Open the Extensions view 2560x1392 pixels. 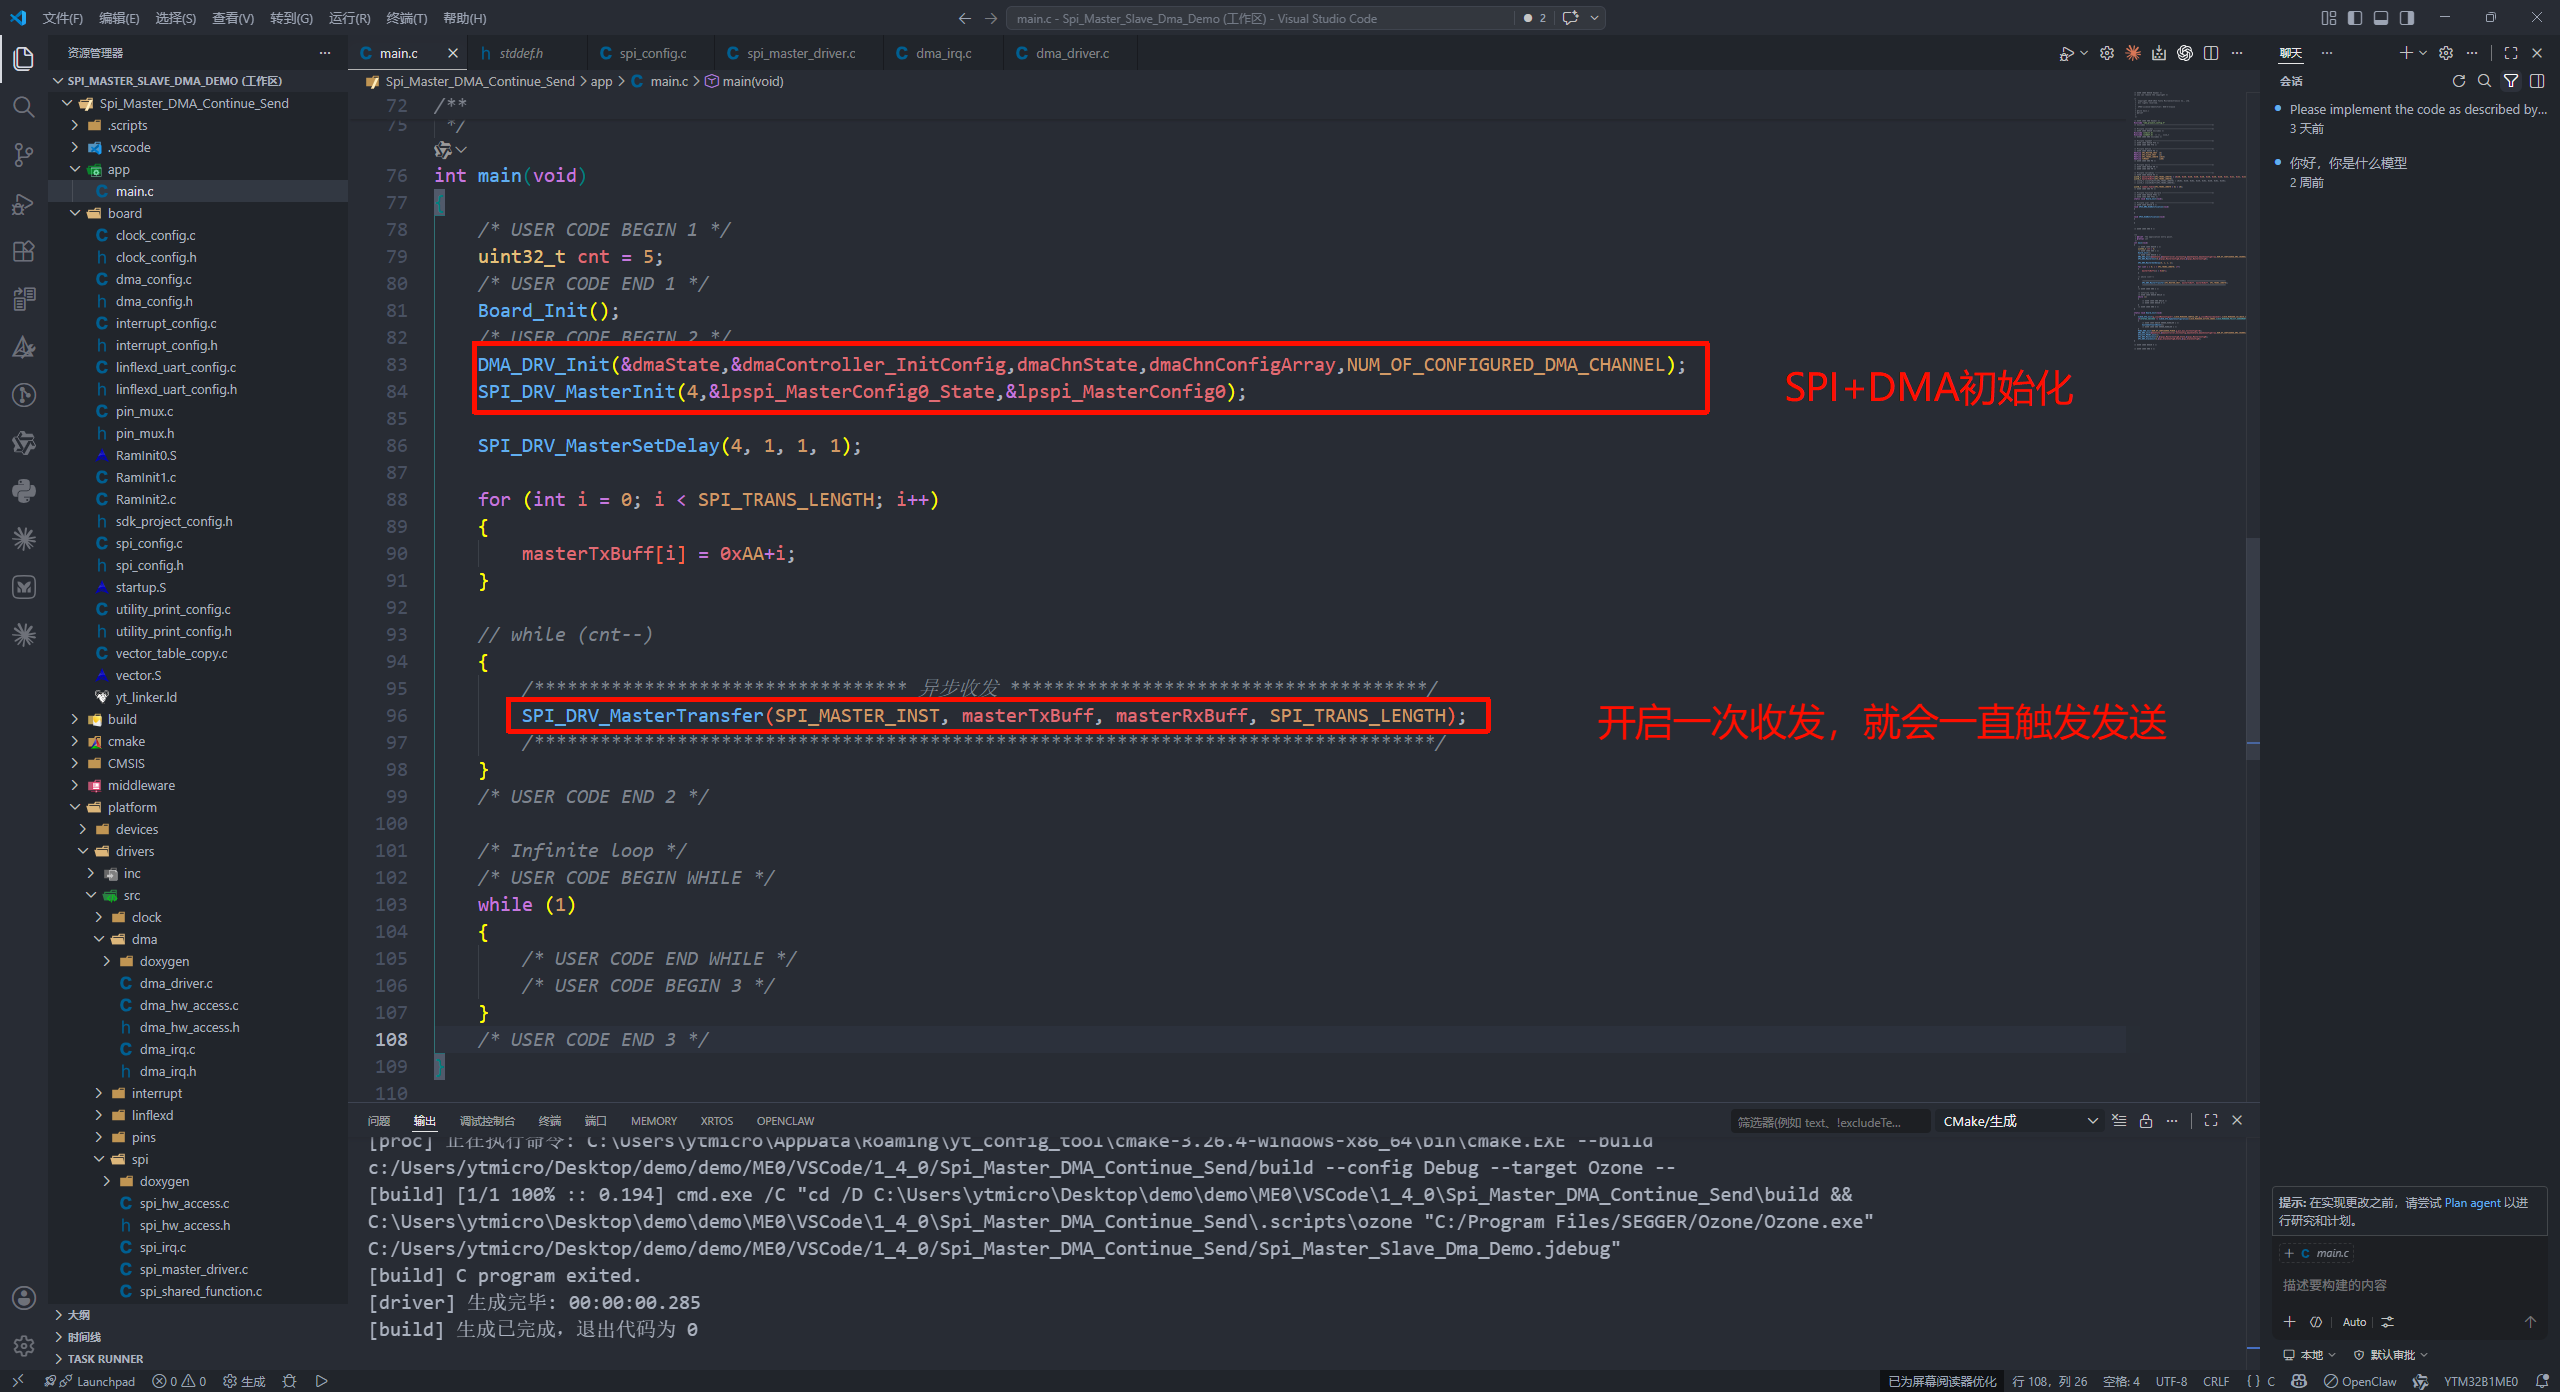pyautogui.click(x=24, y=252)
